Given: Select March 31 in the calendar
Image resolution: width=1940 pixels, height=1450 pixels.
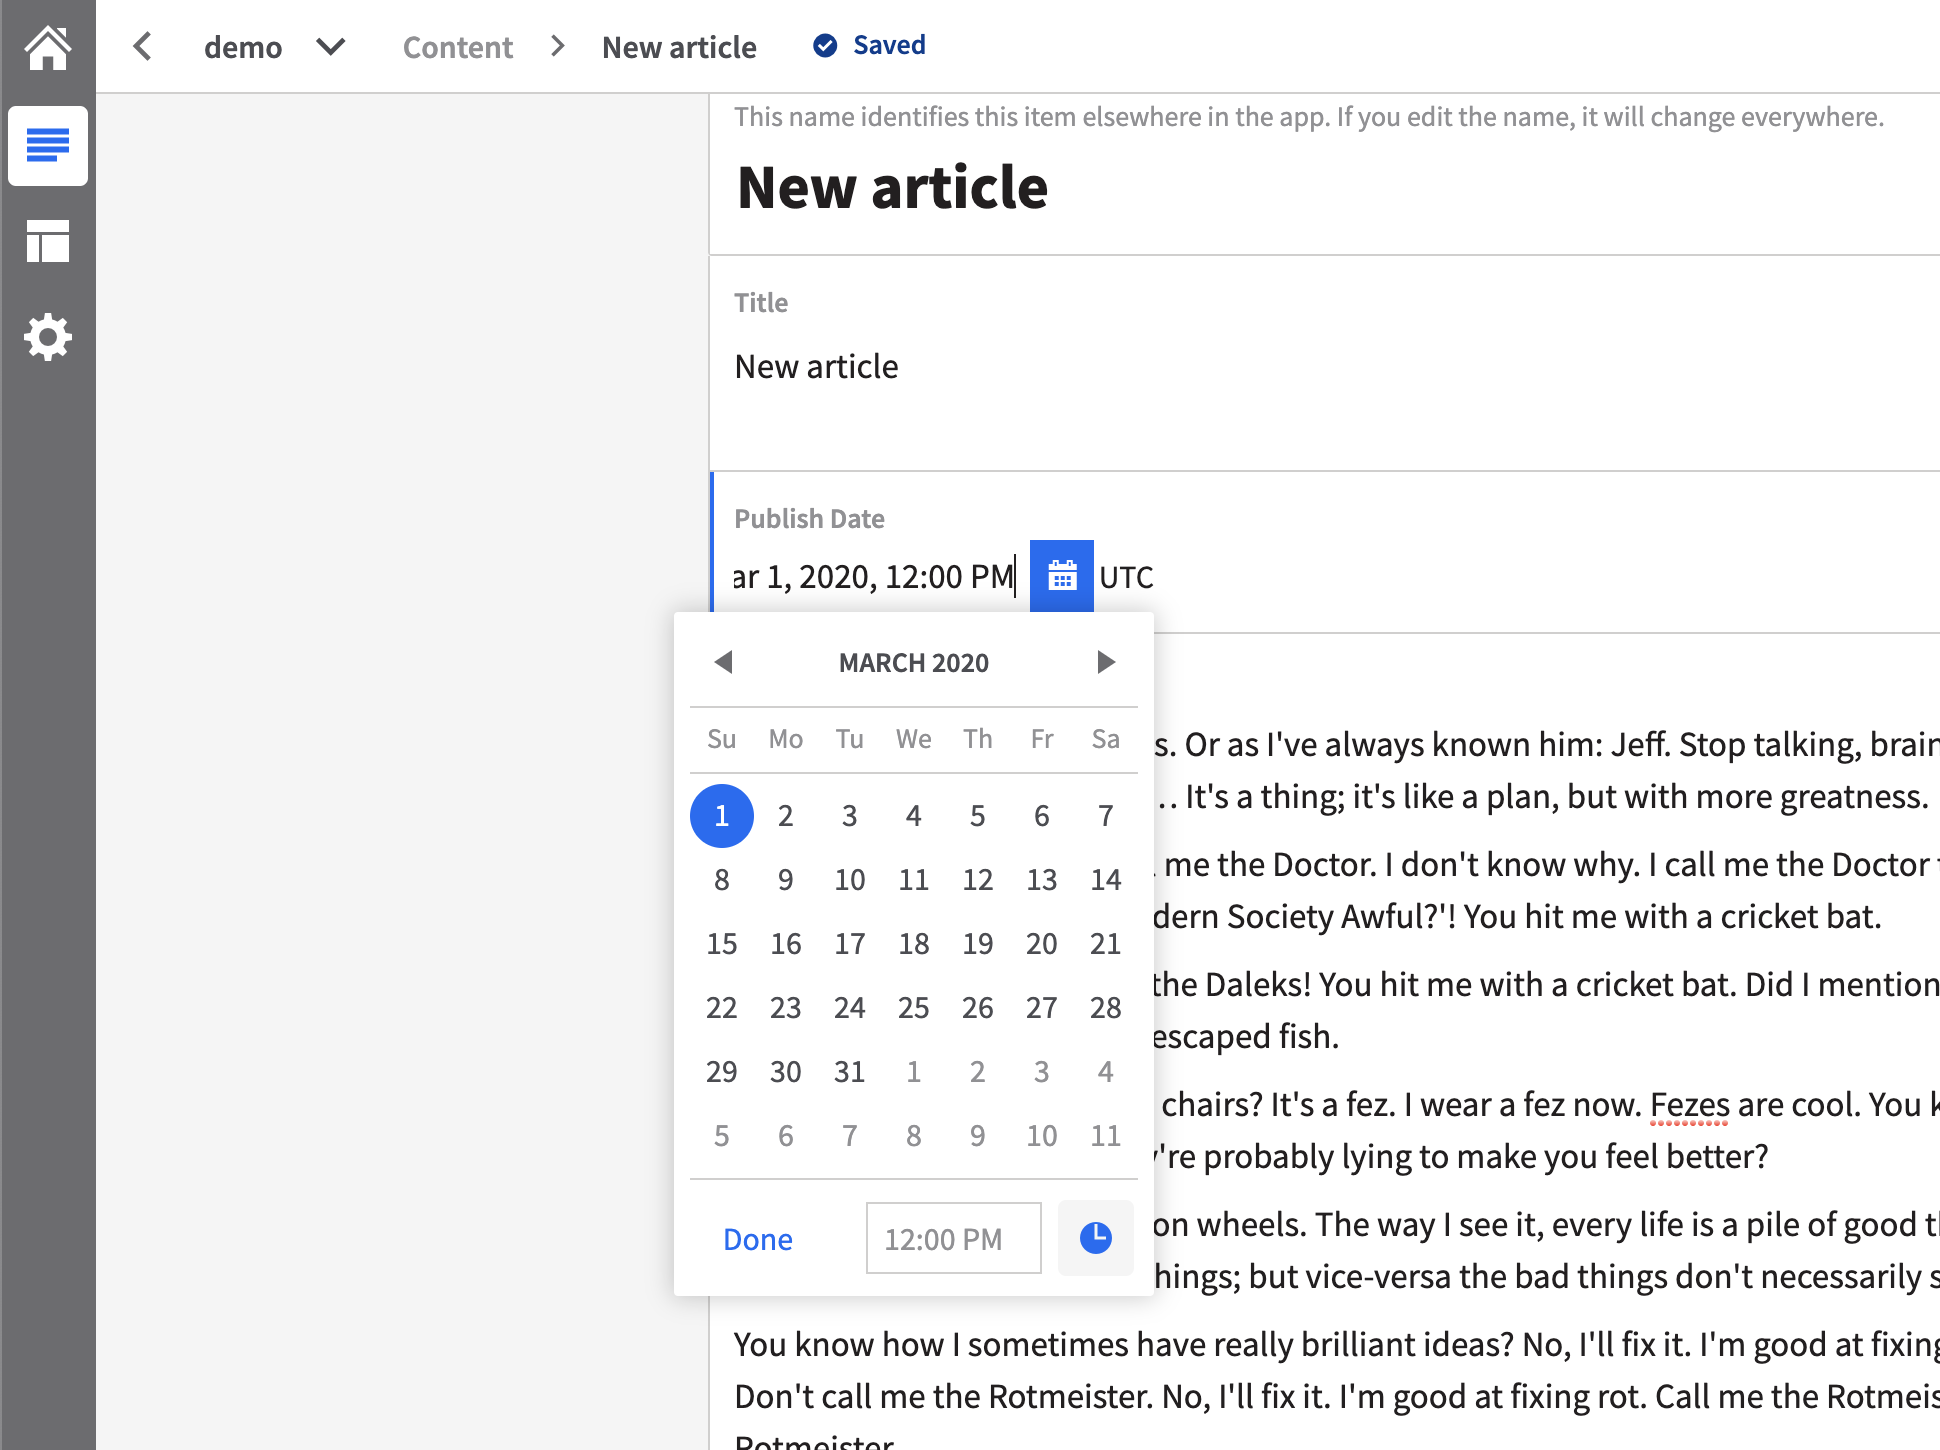Looking at the screenshot, I should pyautogui.click(x=849, y=1071).
